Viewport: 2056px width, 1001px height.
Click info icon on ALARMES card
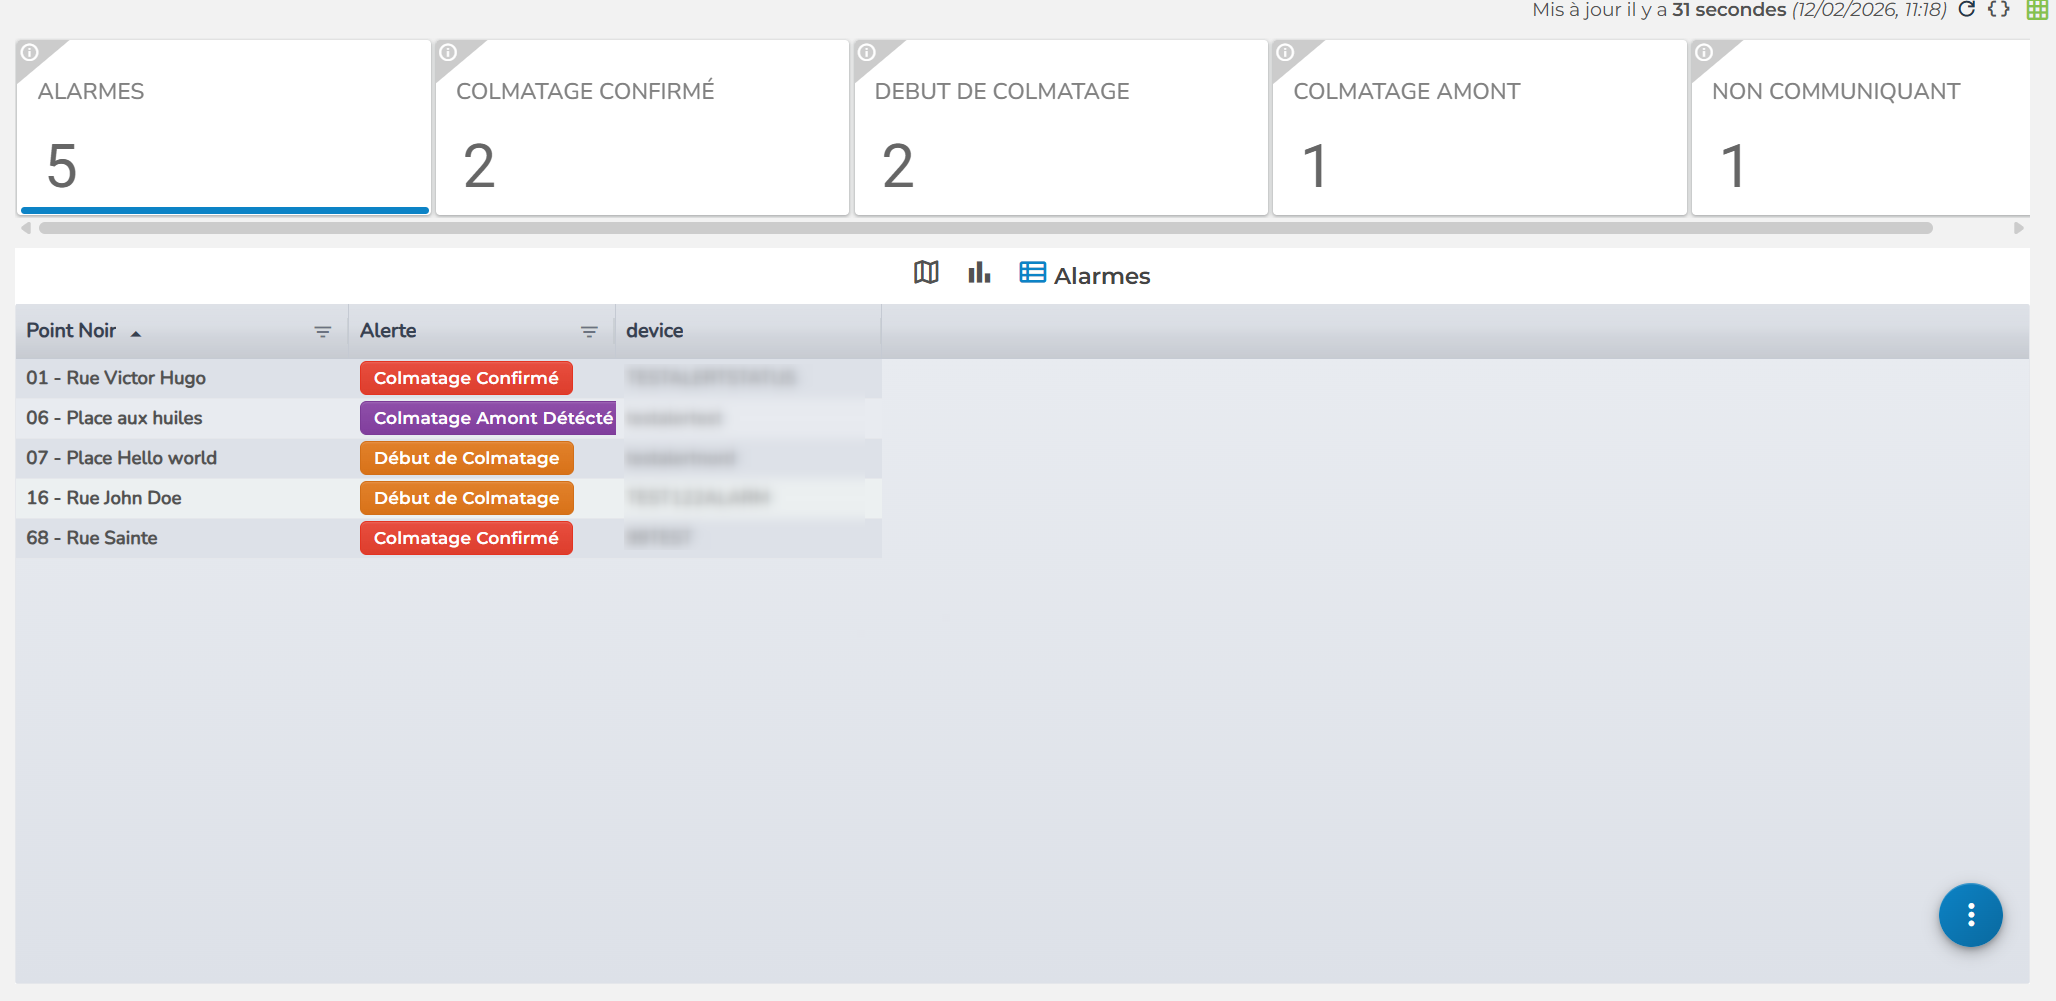point(30,53)
